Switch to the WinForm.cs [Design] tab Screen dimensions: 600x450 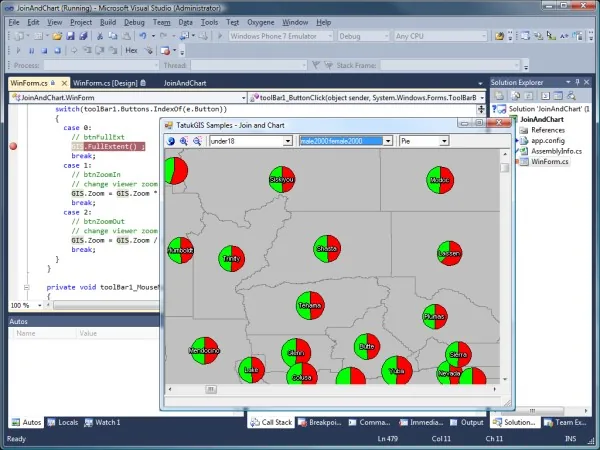click(109, 83)
